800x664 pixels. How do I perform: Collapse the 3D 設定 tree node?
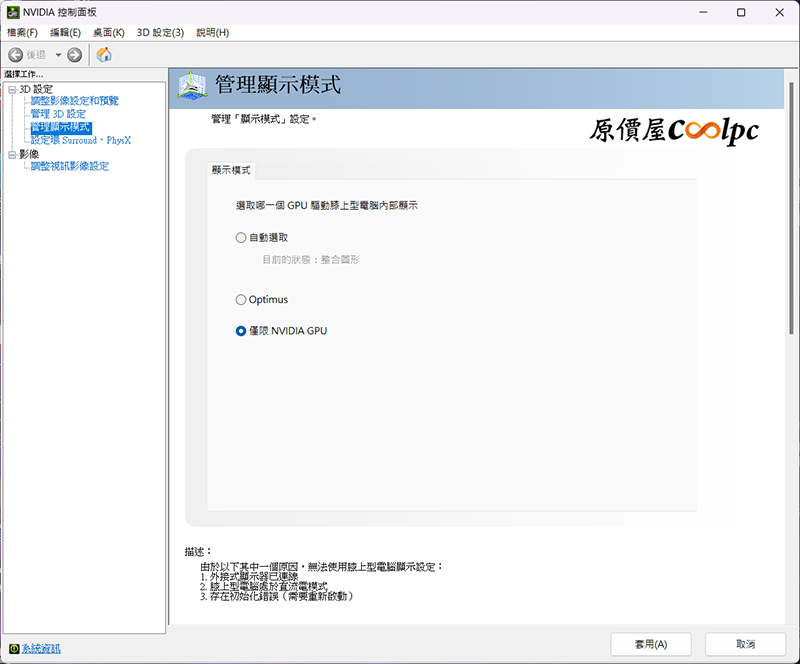[12, 90]
